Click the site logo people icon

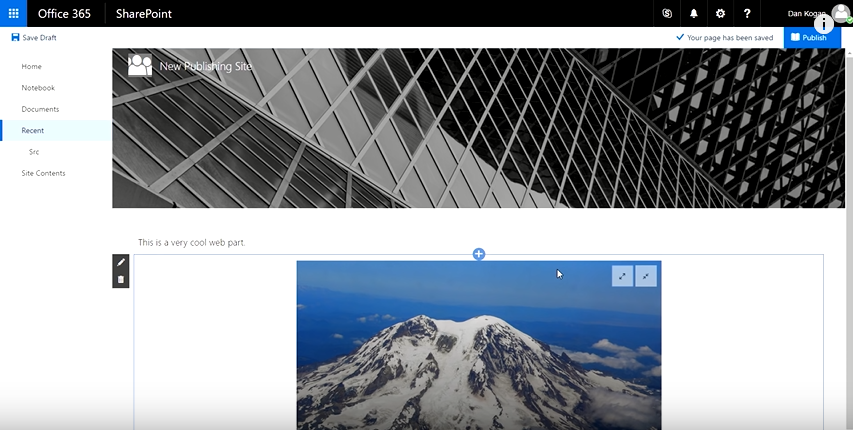(x=140, y=65)
